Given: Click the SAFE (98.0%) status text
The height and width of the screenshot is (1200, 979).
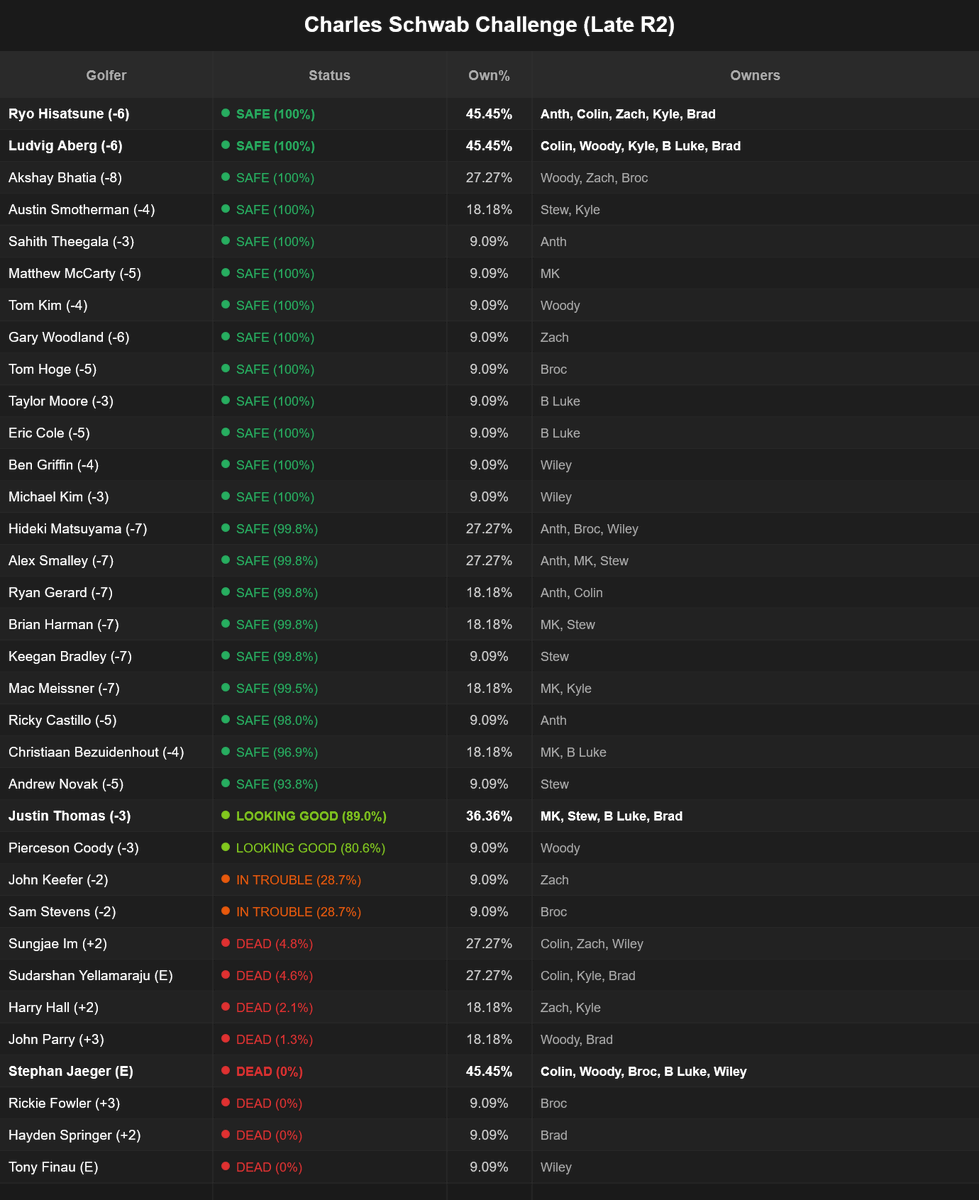Looking at the screenshot, I should point(277,721).
